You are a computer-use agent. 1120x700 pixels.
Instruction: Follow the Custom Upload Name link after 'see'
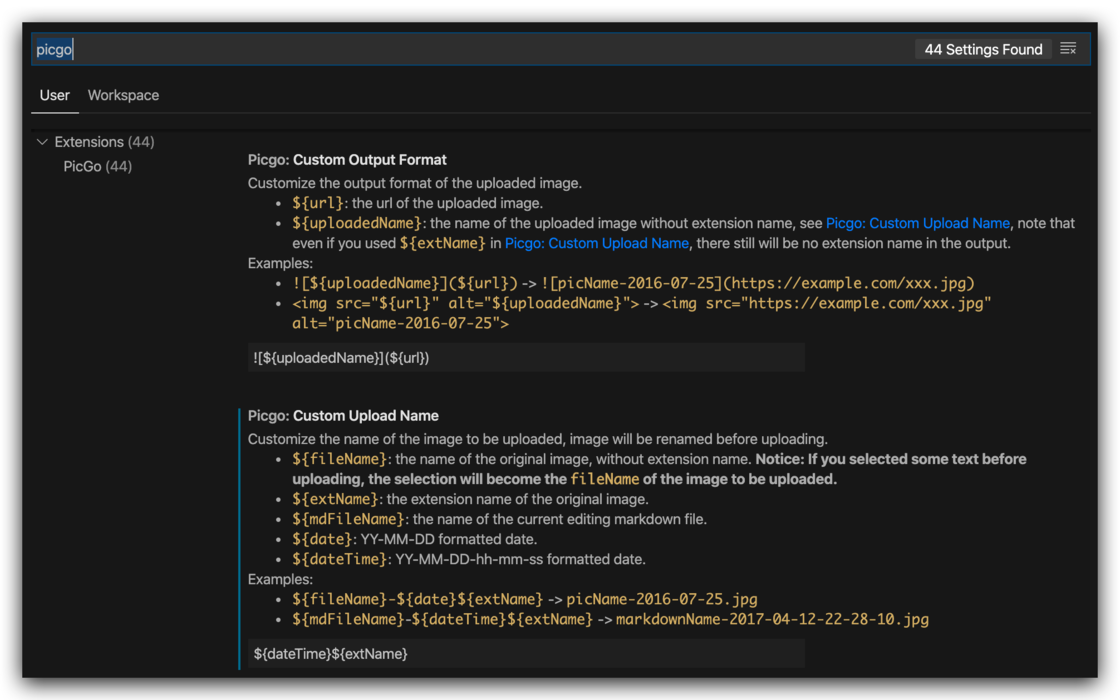917,223
